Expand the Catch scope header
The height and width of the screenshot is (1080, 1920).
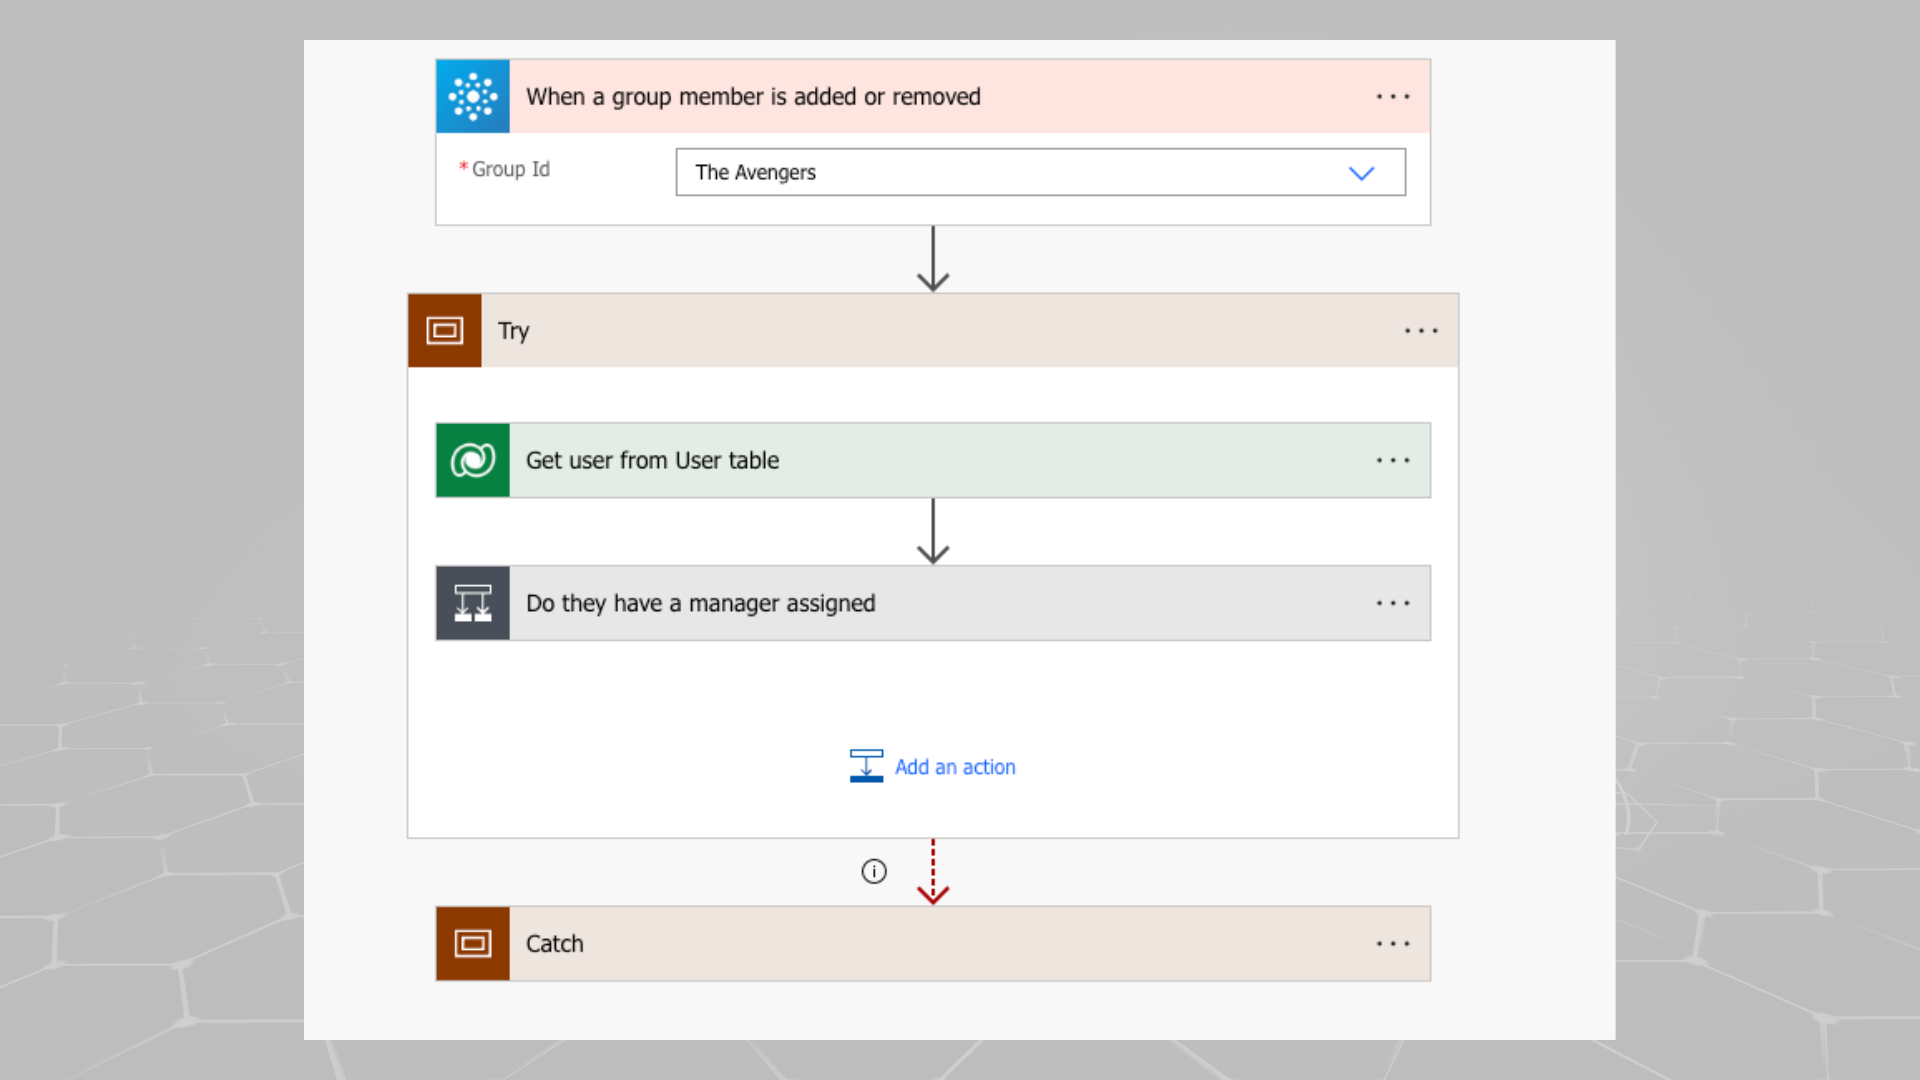(x=933, y=943)
